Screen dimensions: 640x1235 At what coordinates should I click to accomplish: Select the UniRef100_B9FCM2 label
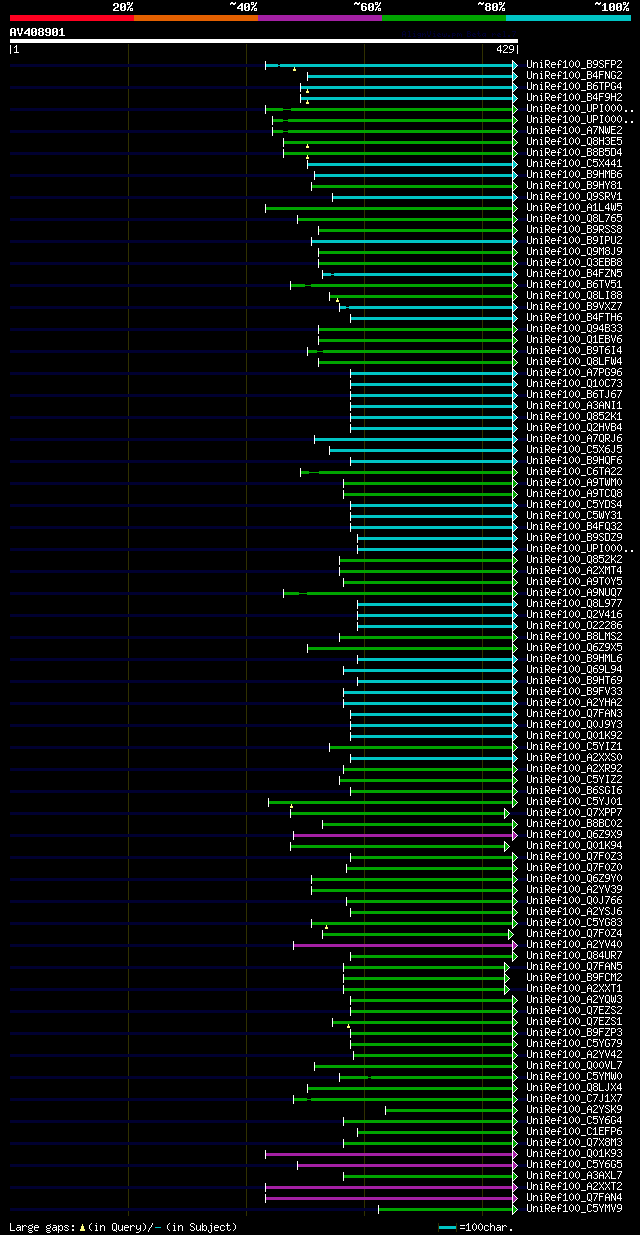(x=574, y=977)
